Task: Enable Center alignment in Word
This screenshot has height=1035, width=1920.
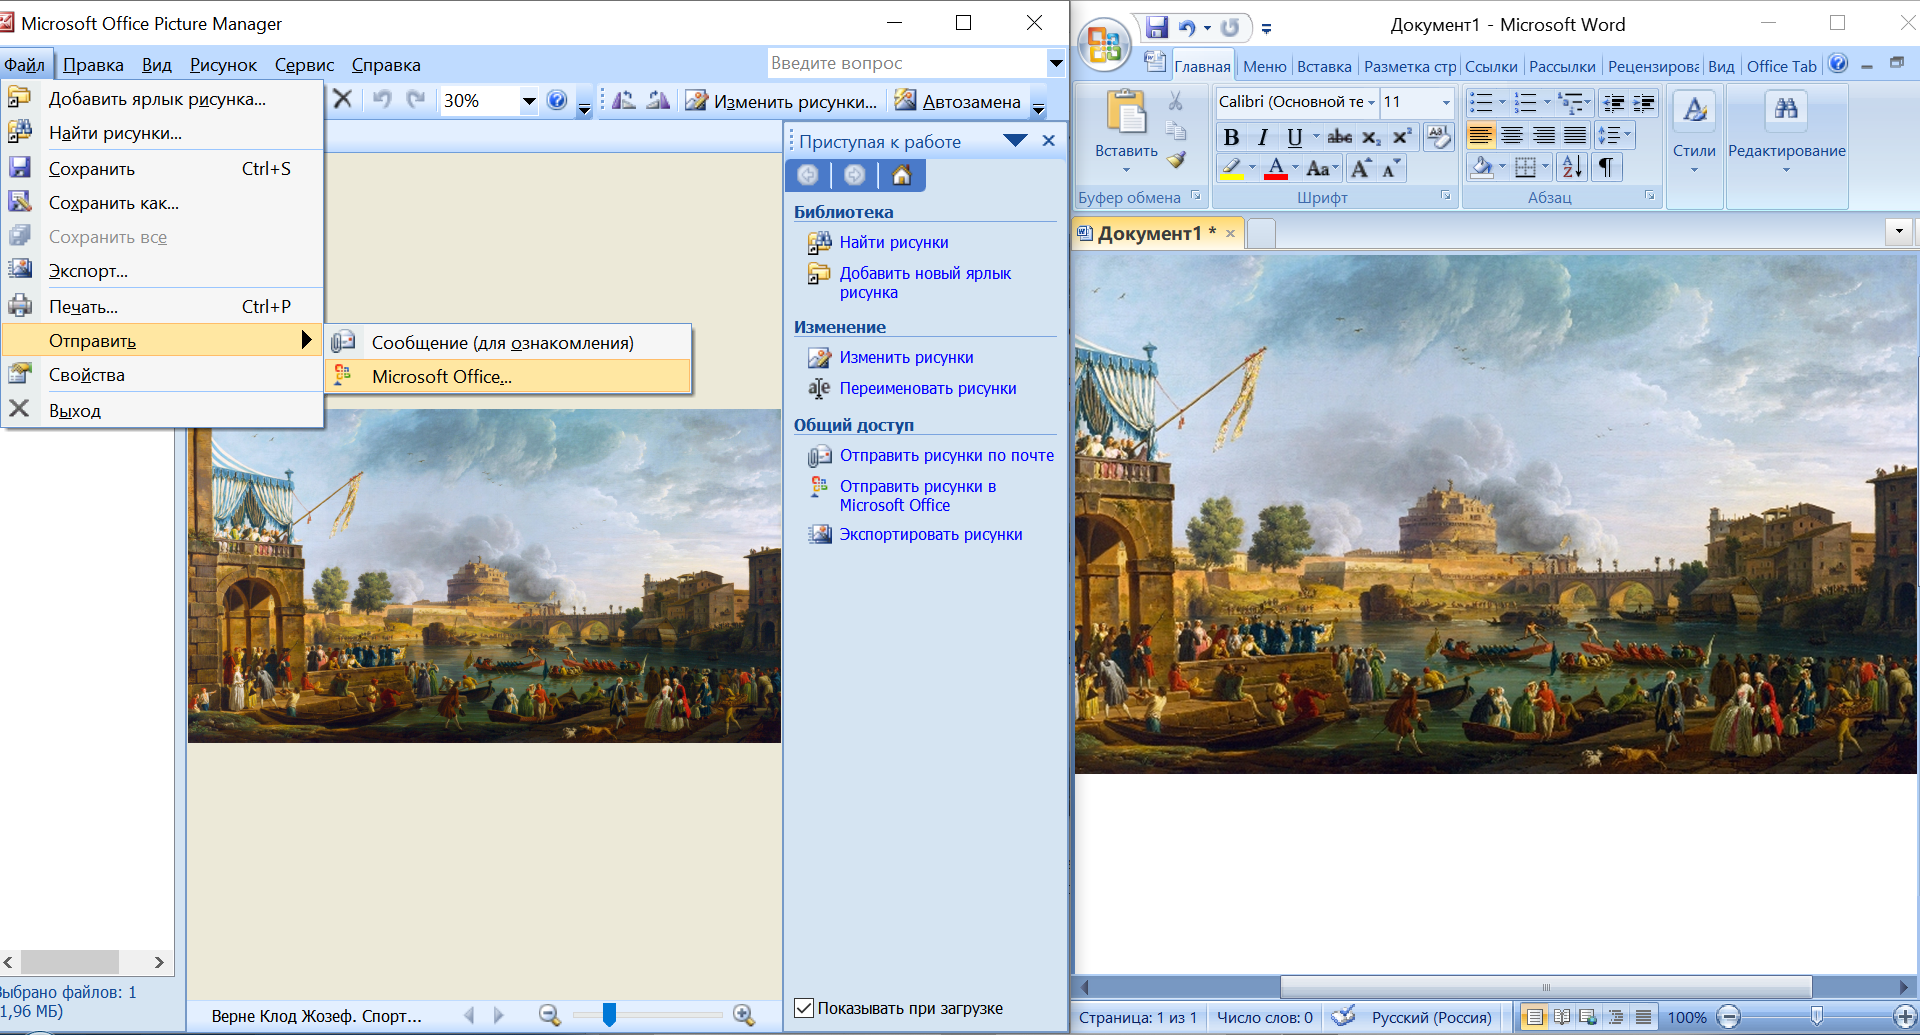Action: (1513, 135)
